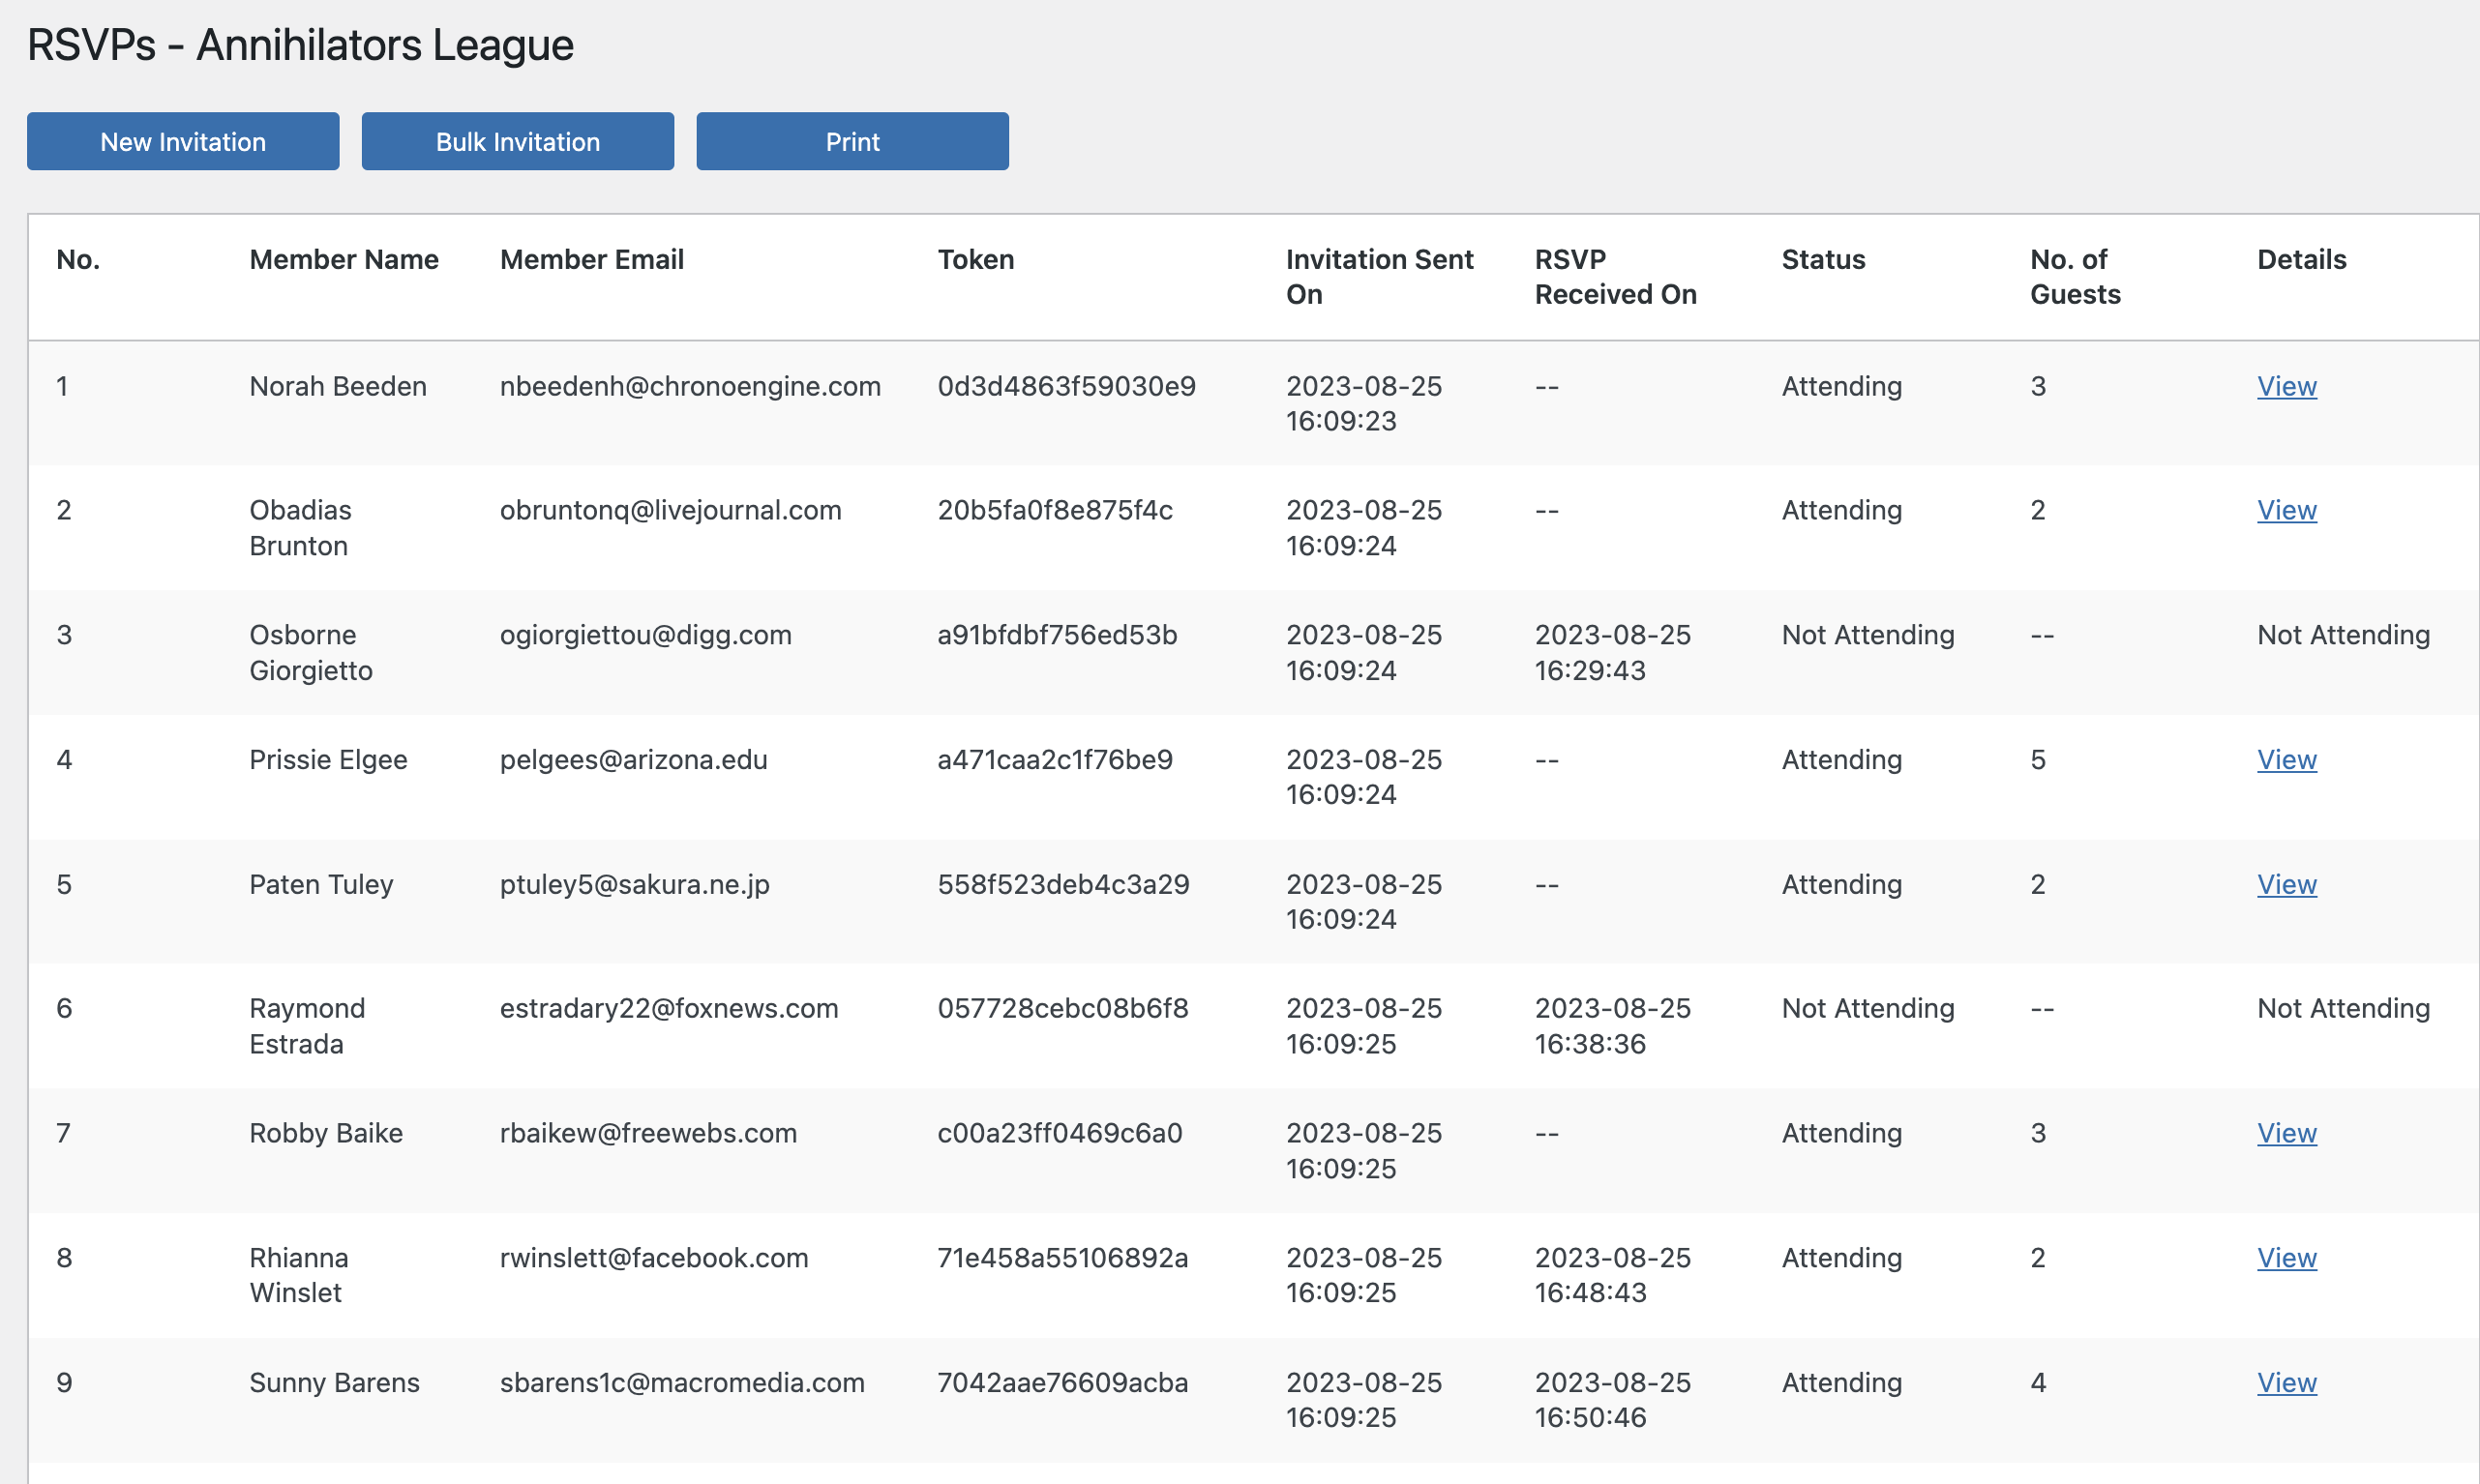Viewport: 2480px width, 1484px height.
Task: Click email nbeedenh@chronoengine.com
Action: 689,386
